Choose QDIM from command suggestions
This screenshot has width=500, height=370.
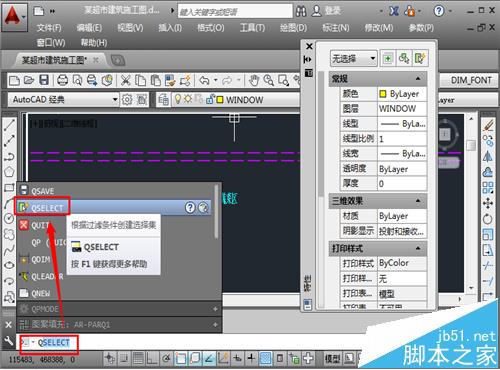(x=40, y=259)
